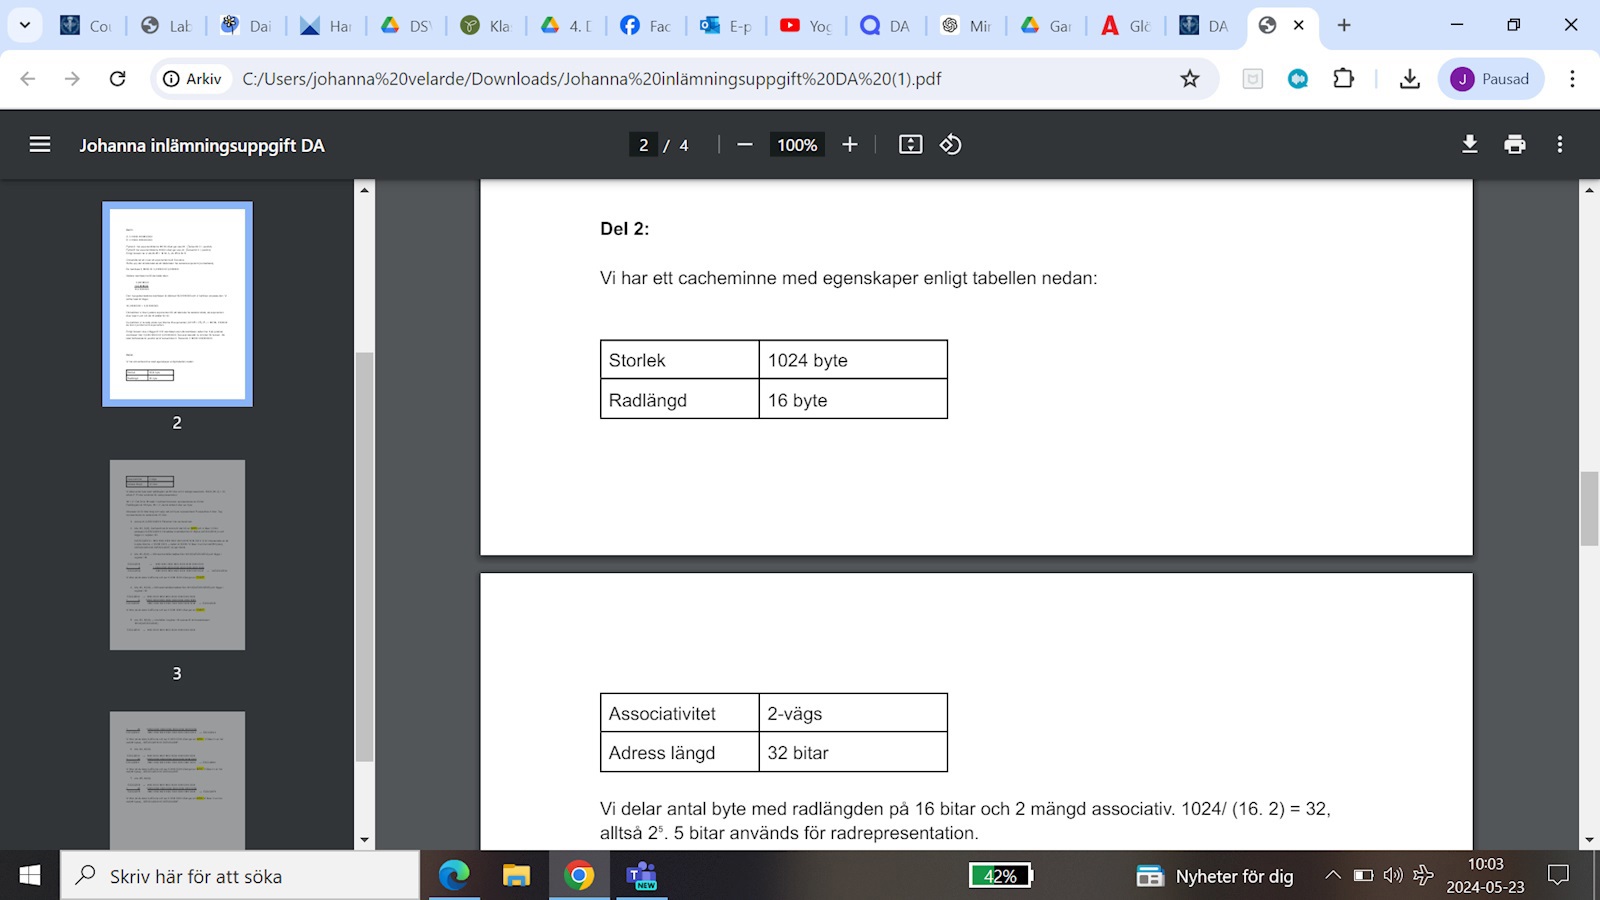Image resolution: width=1600 pixels, height=900 pixels.
Task: Click the fit to page icon
Action: click(910, 145)
